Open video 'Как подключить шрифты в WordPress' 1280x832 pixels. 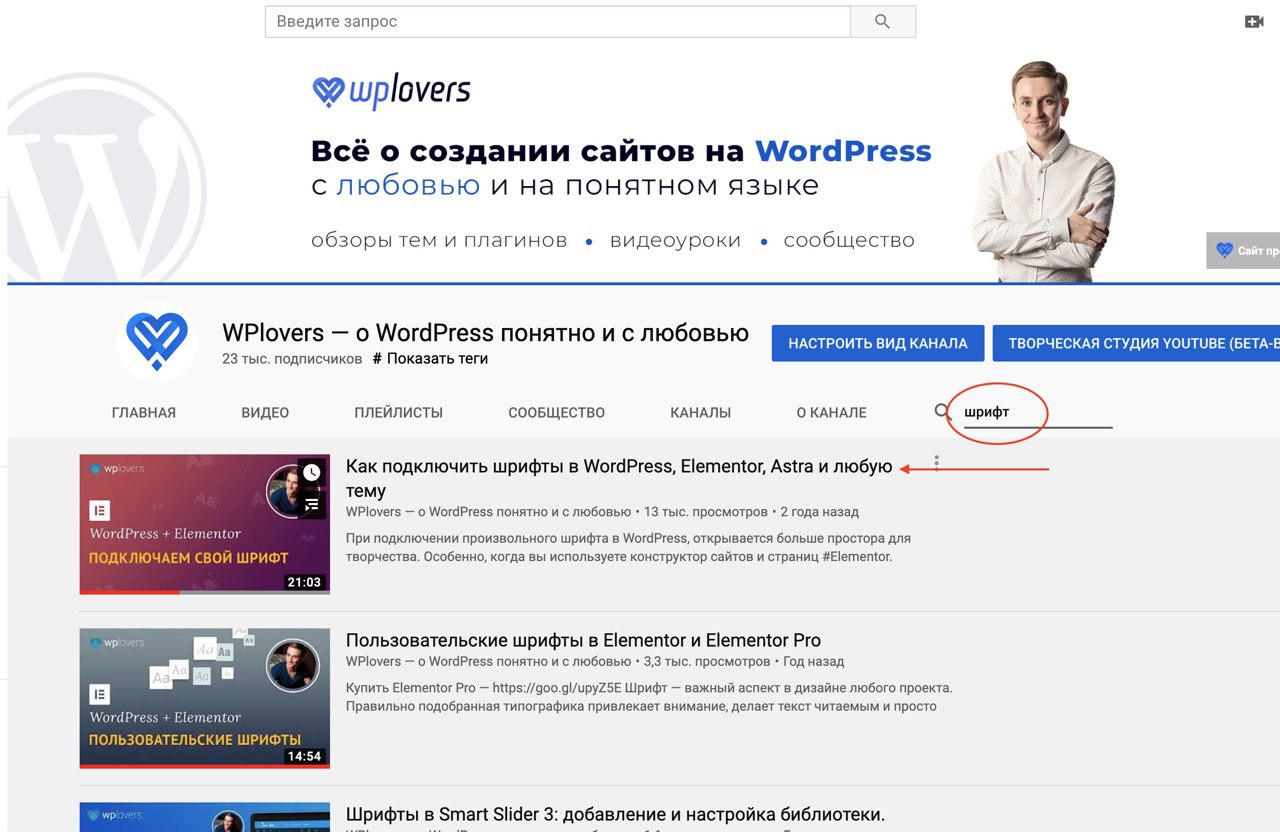pos(619,478)
